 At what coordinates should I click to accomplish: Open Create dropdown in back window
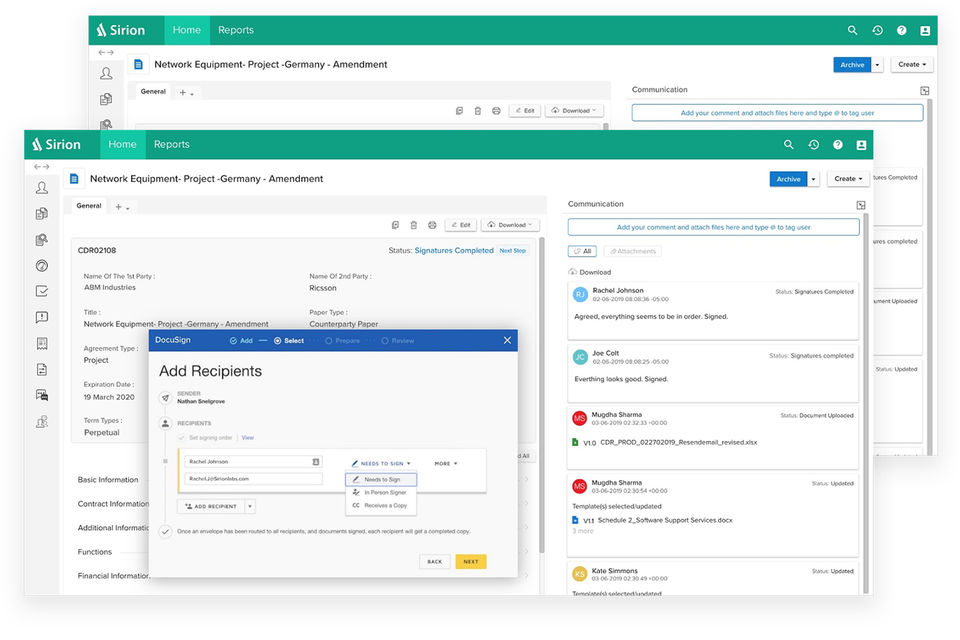912,64
